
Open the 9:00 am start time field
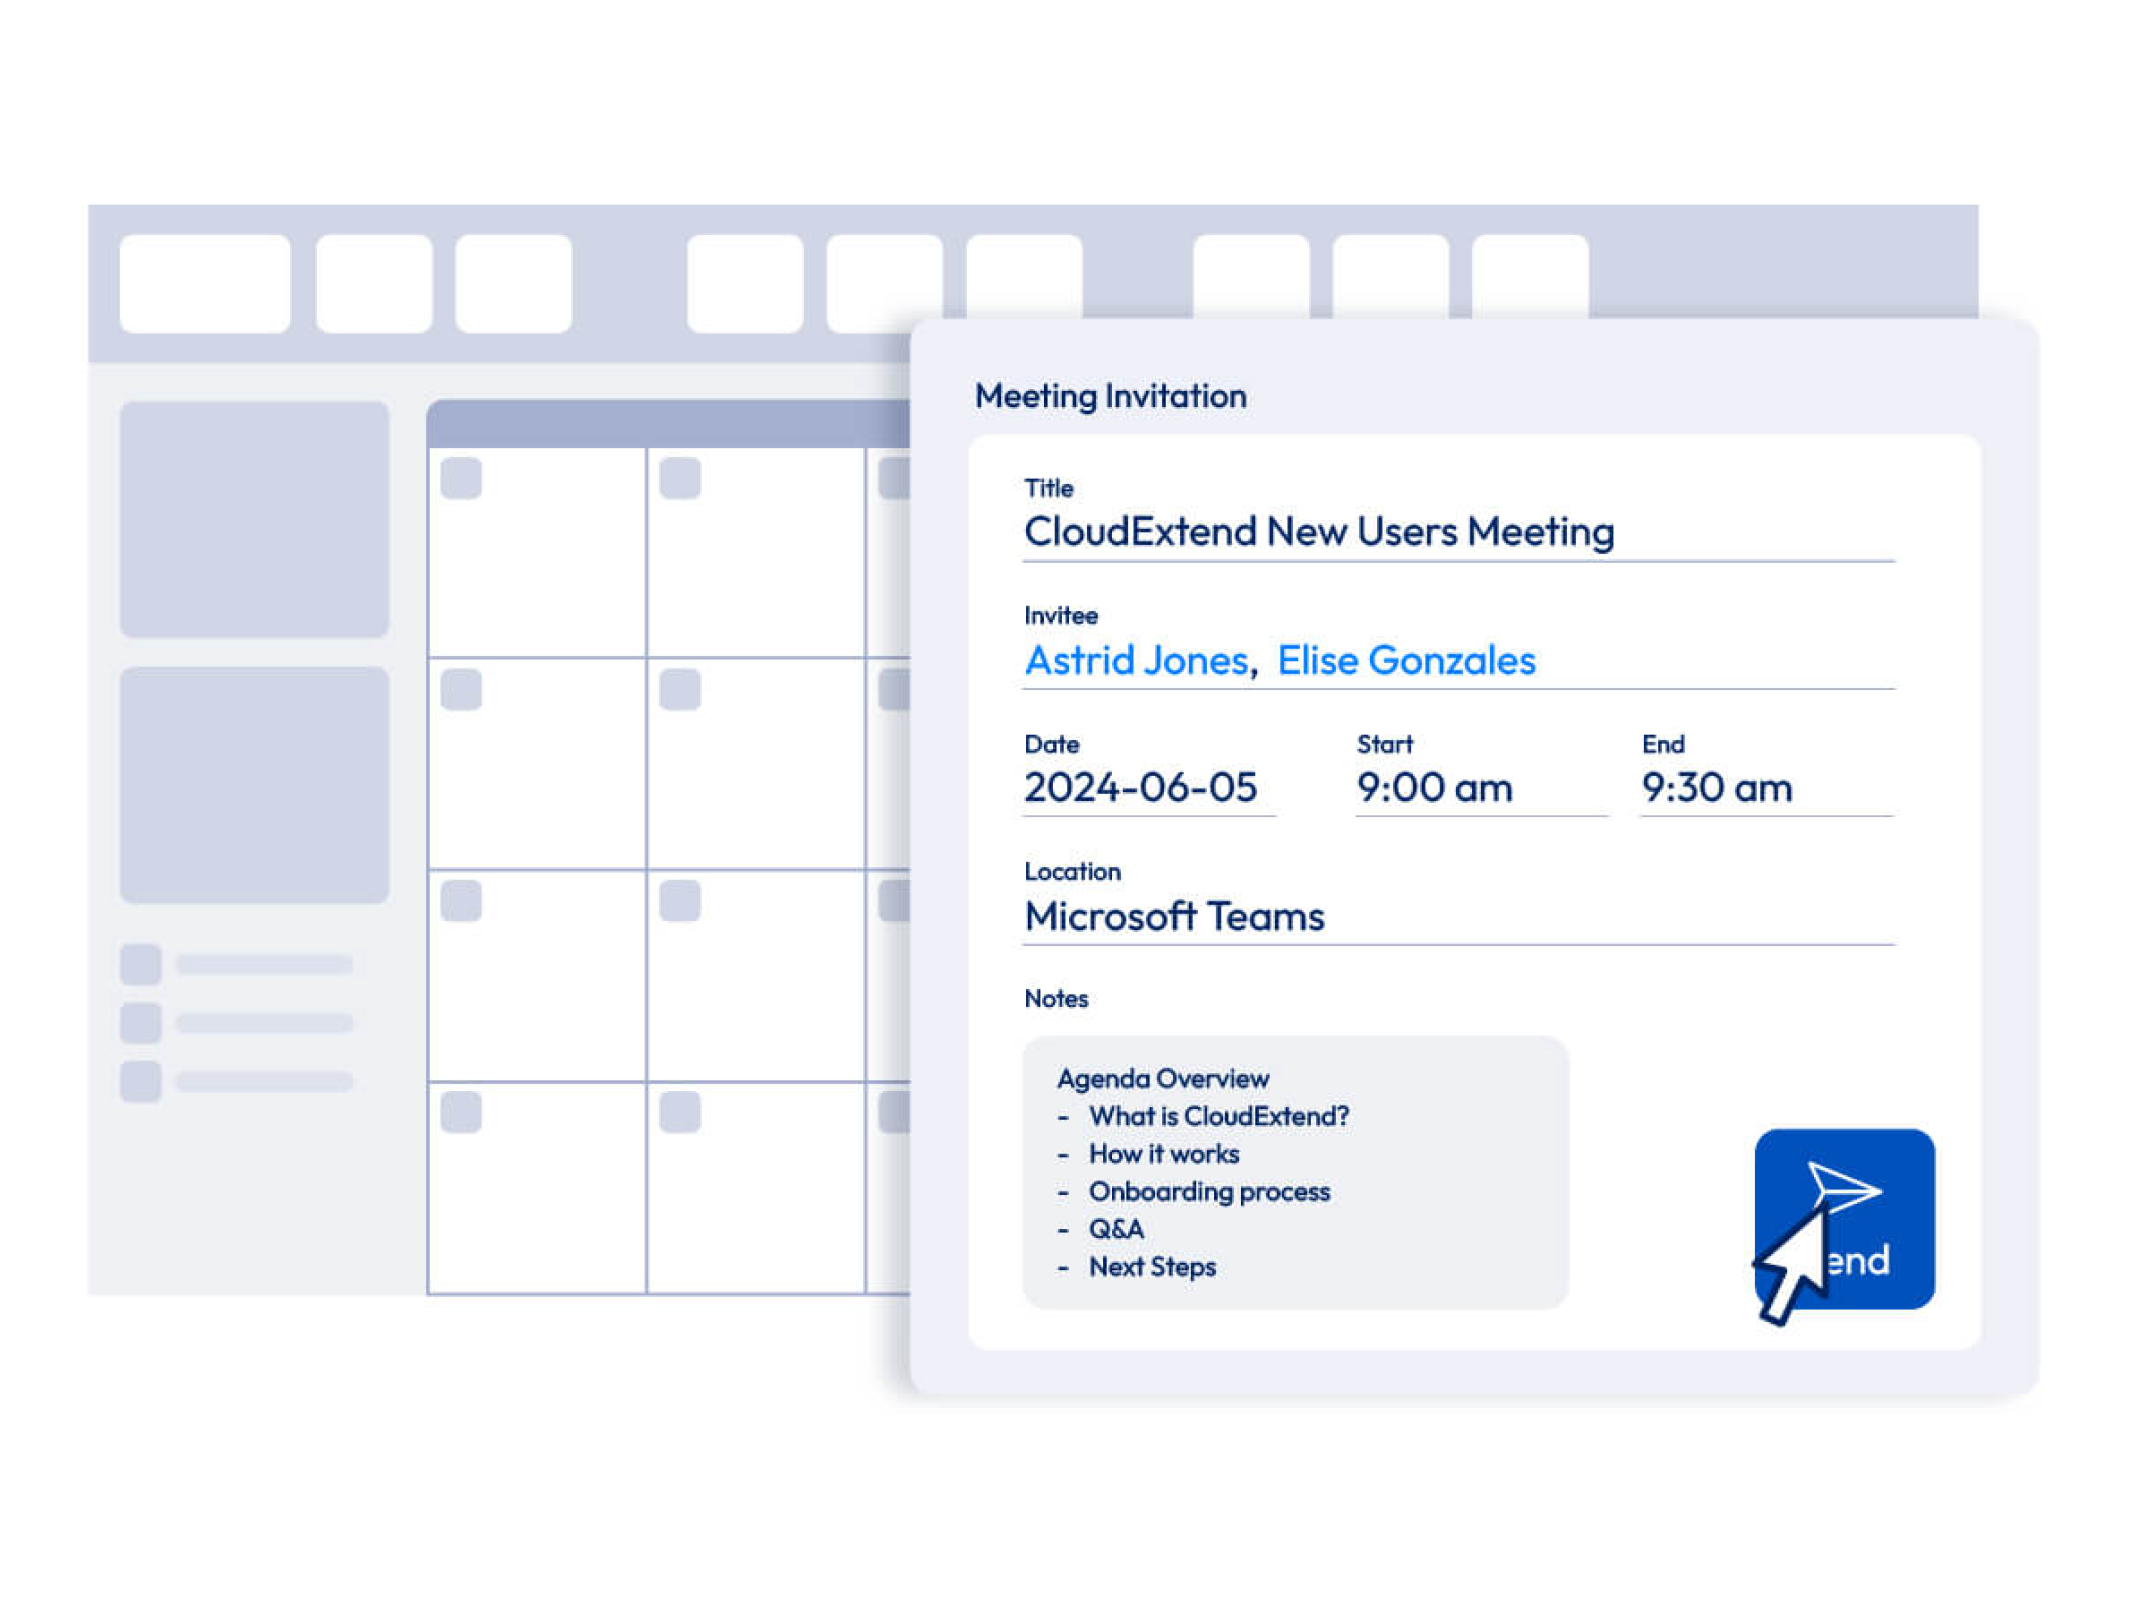pos(1433,787)
